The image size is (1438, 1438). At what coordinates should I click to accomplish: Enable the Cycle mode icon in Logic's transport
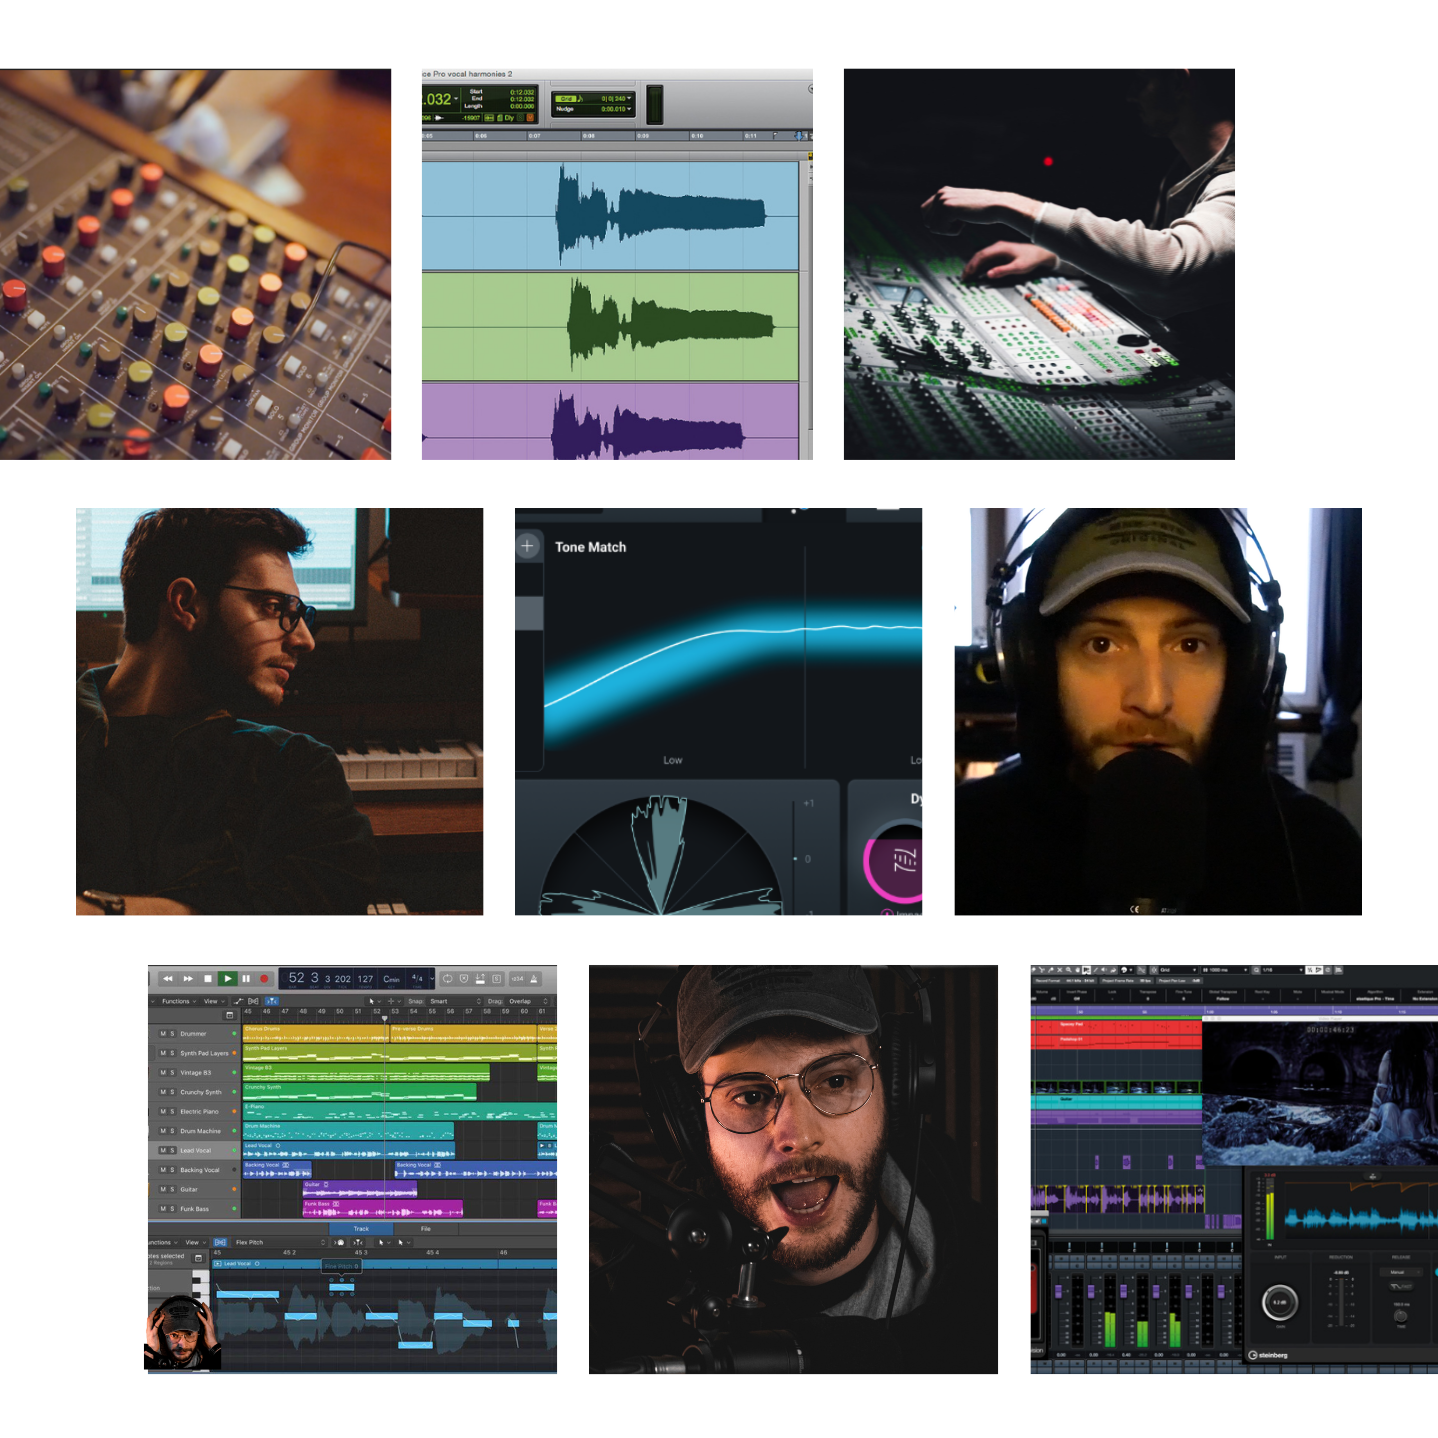pos(447,978)
